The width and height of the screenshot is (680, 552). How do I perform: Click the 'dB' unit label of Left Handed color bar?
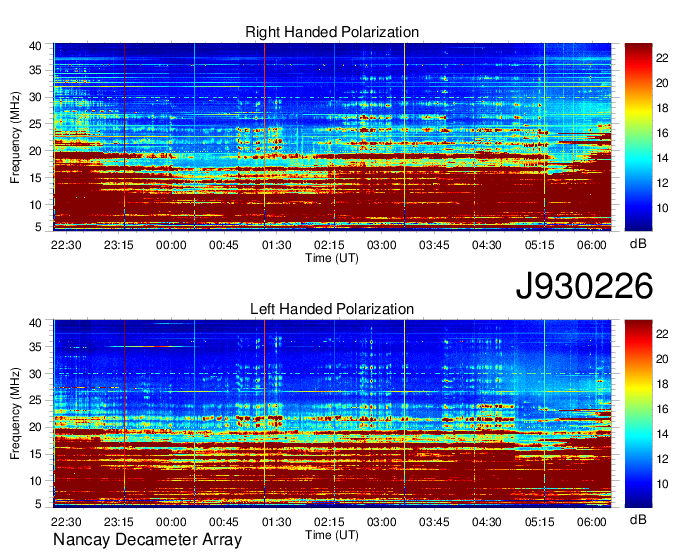point(638,519)
